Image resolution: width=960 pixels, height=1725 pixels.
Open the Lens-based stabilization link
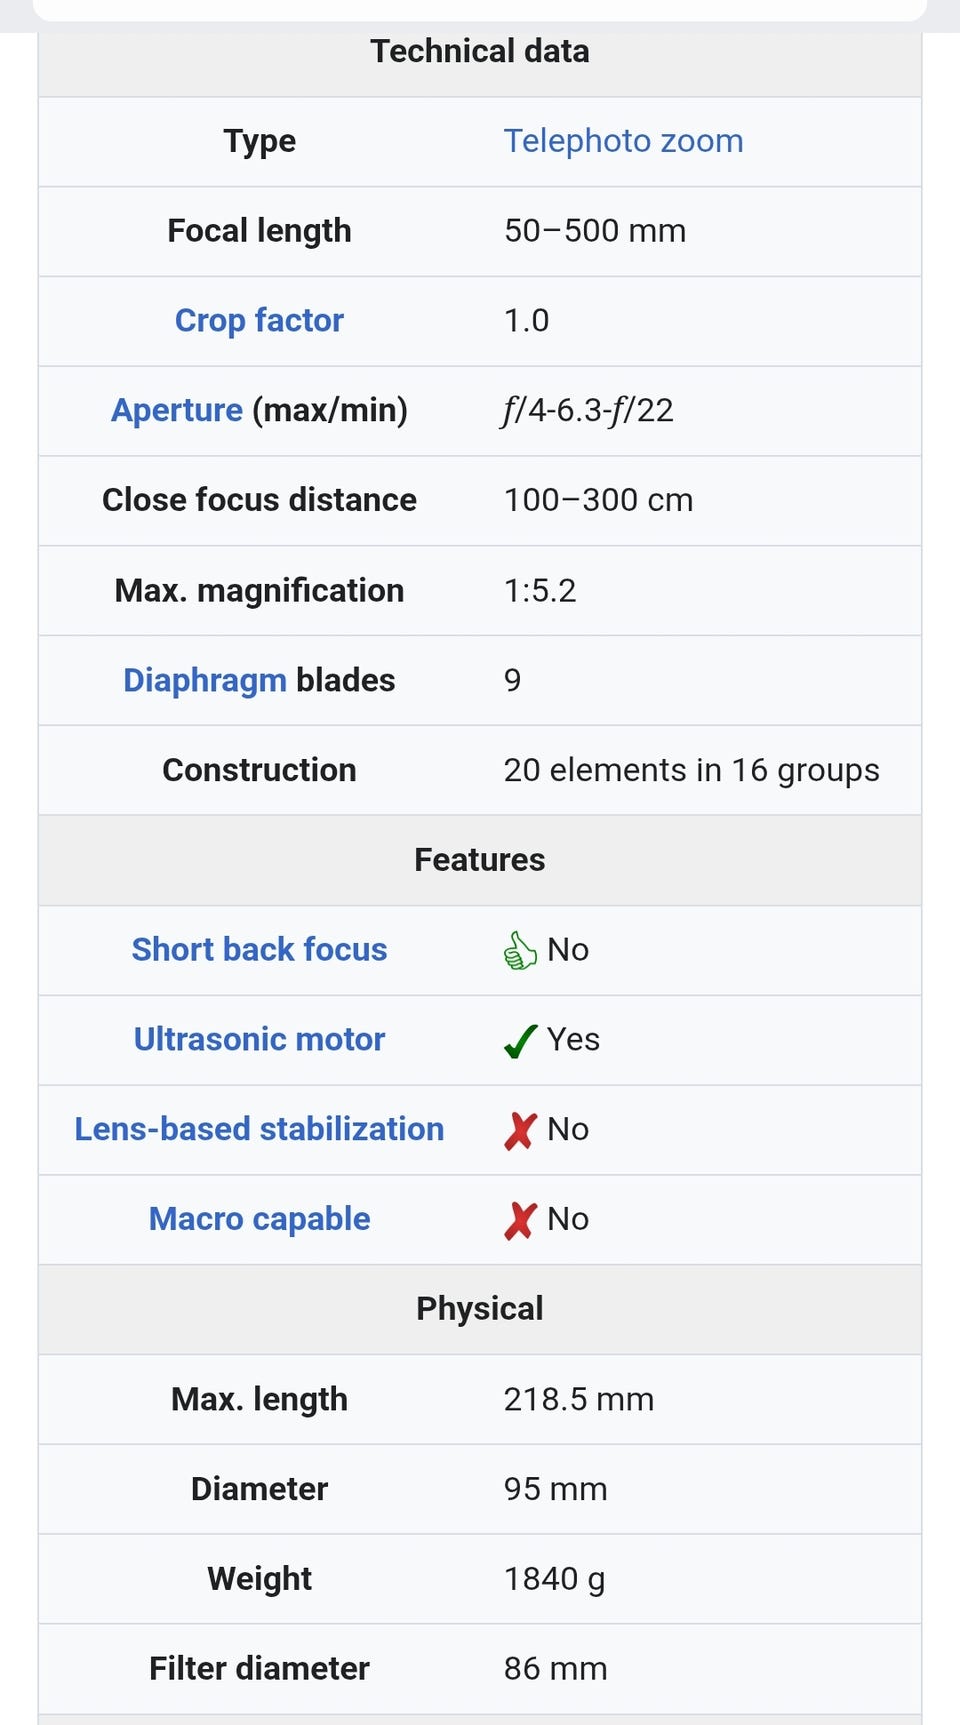coord(259,1129)
